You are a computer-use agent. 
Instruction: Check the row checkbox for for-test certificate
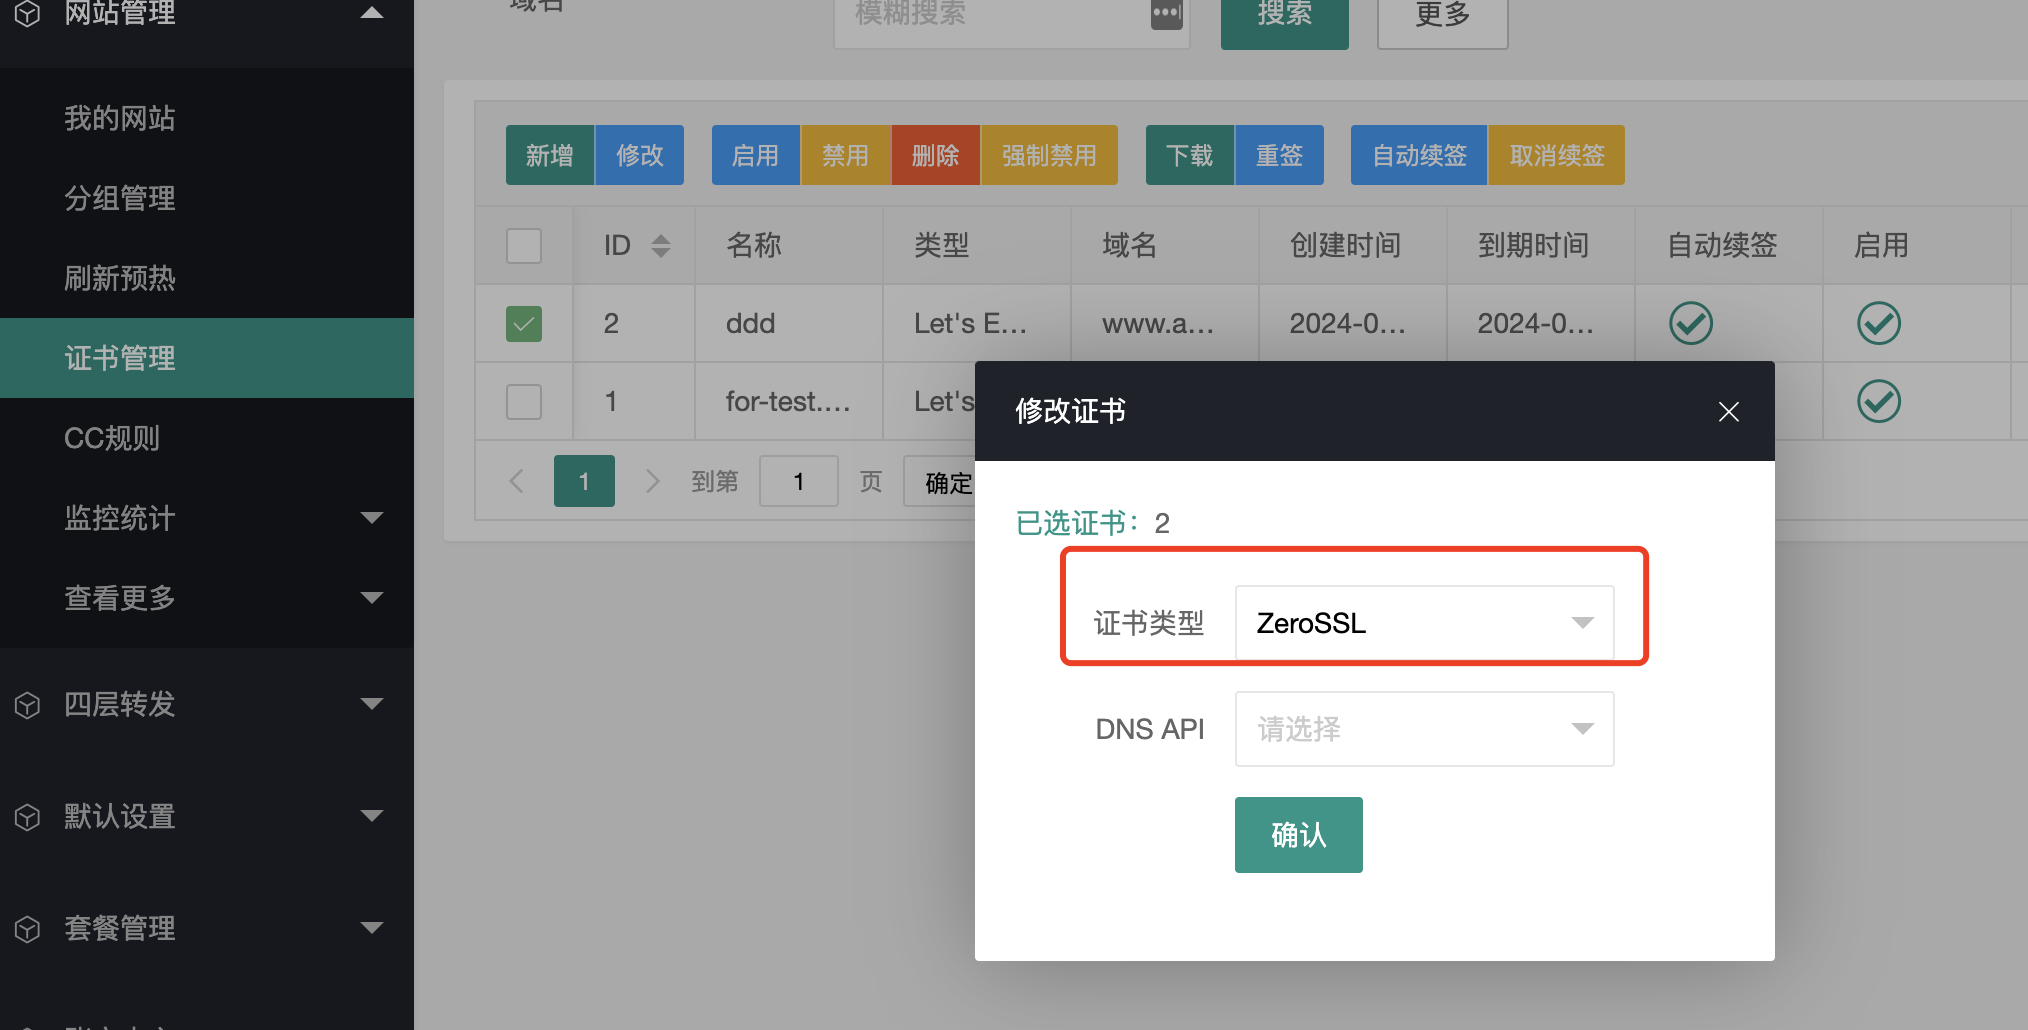click(523, 401)
